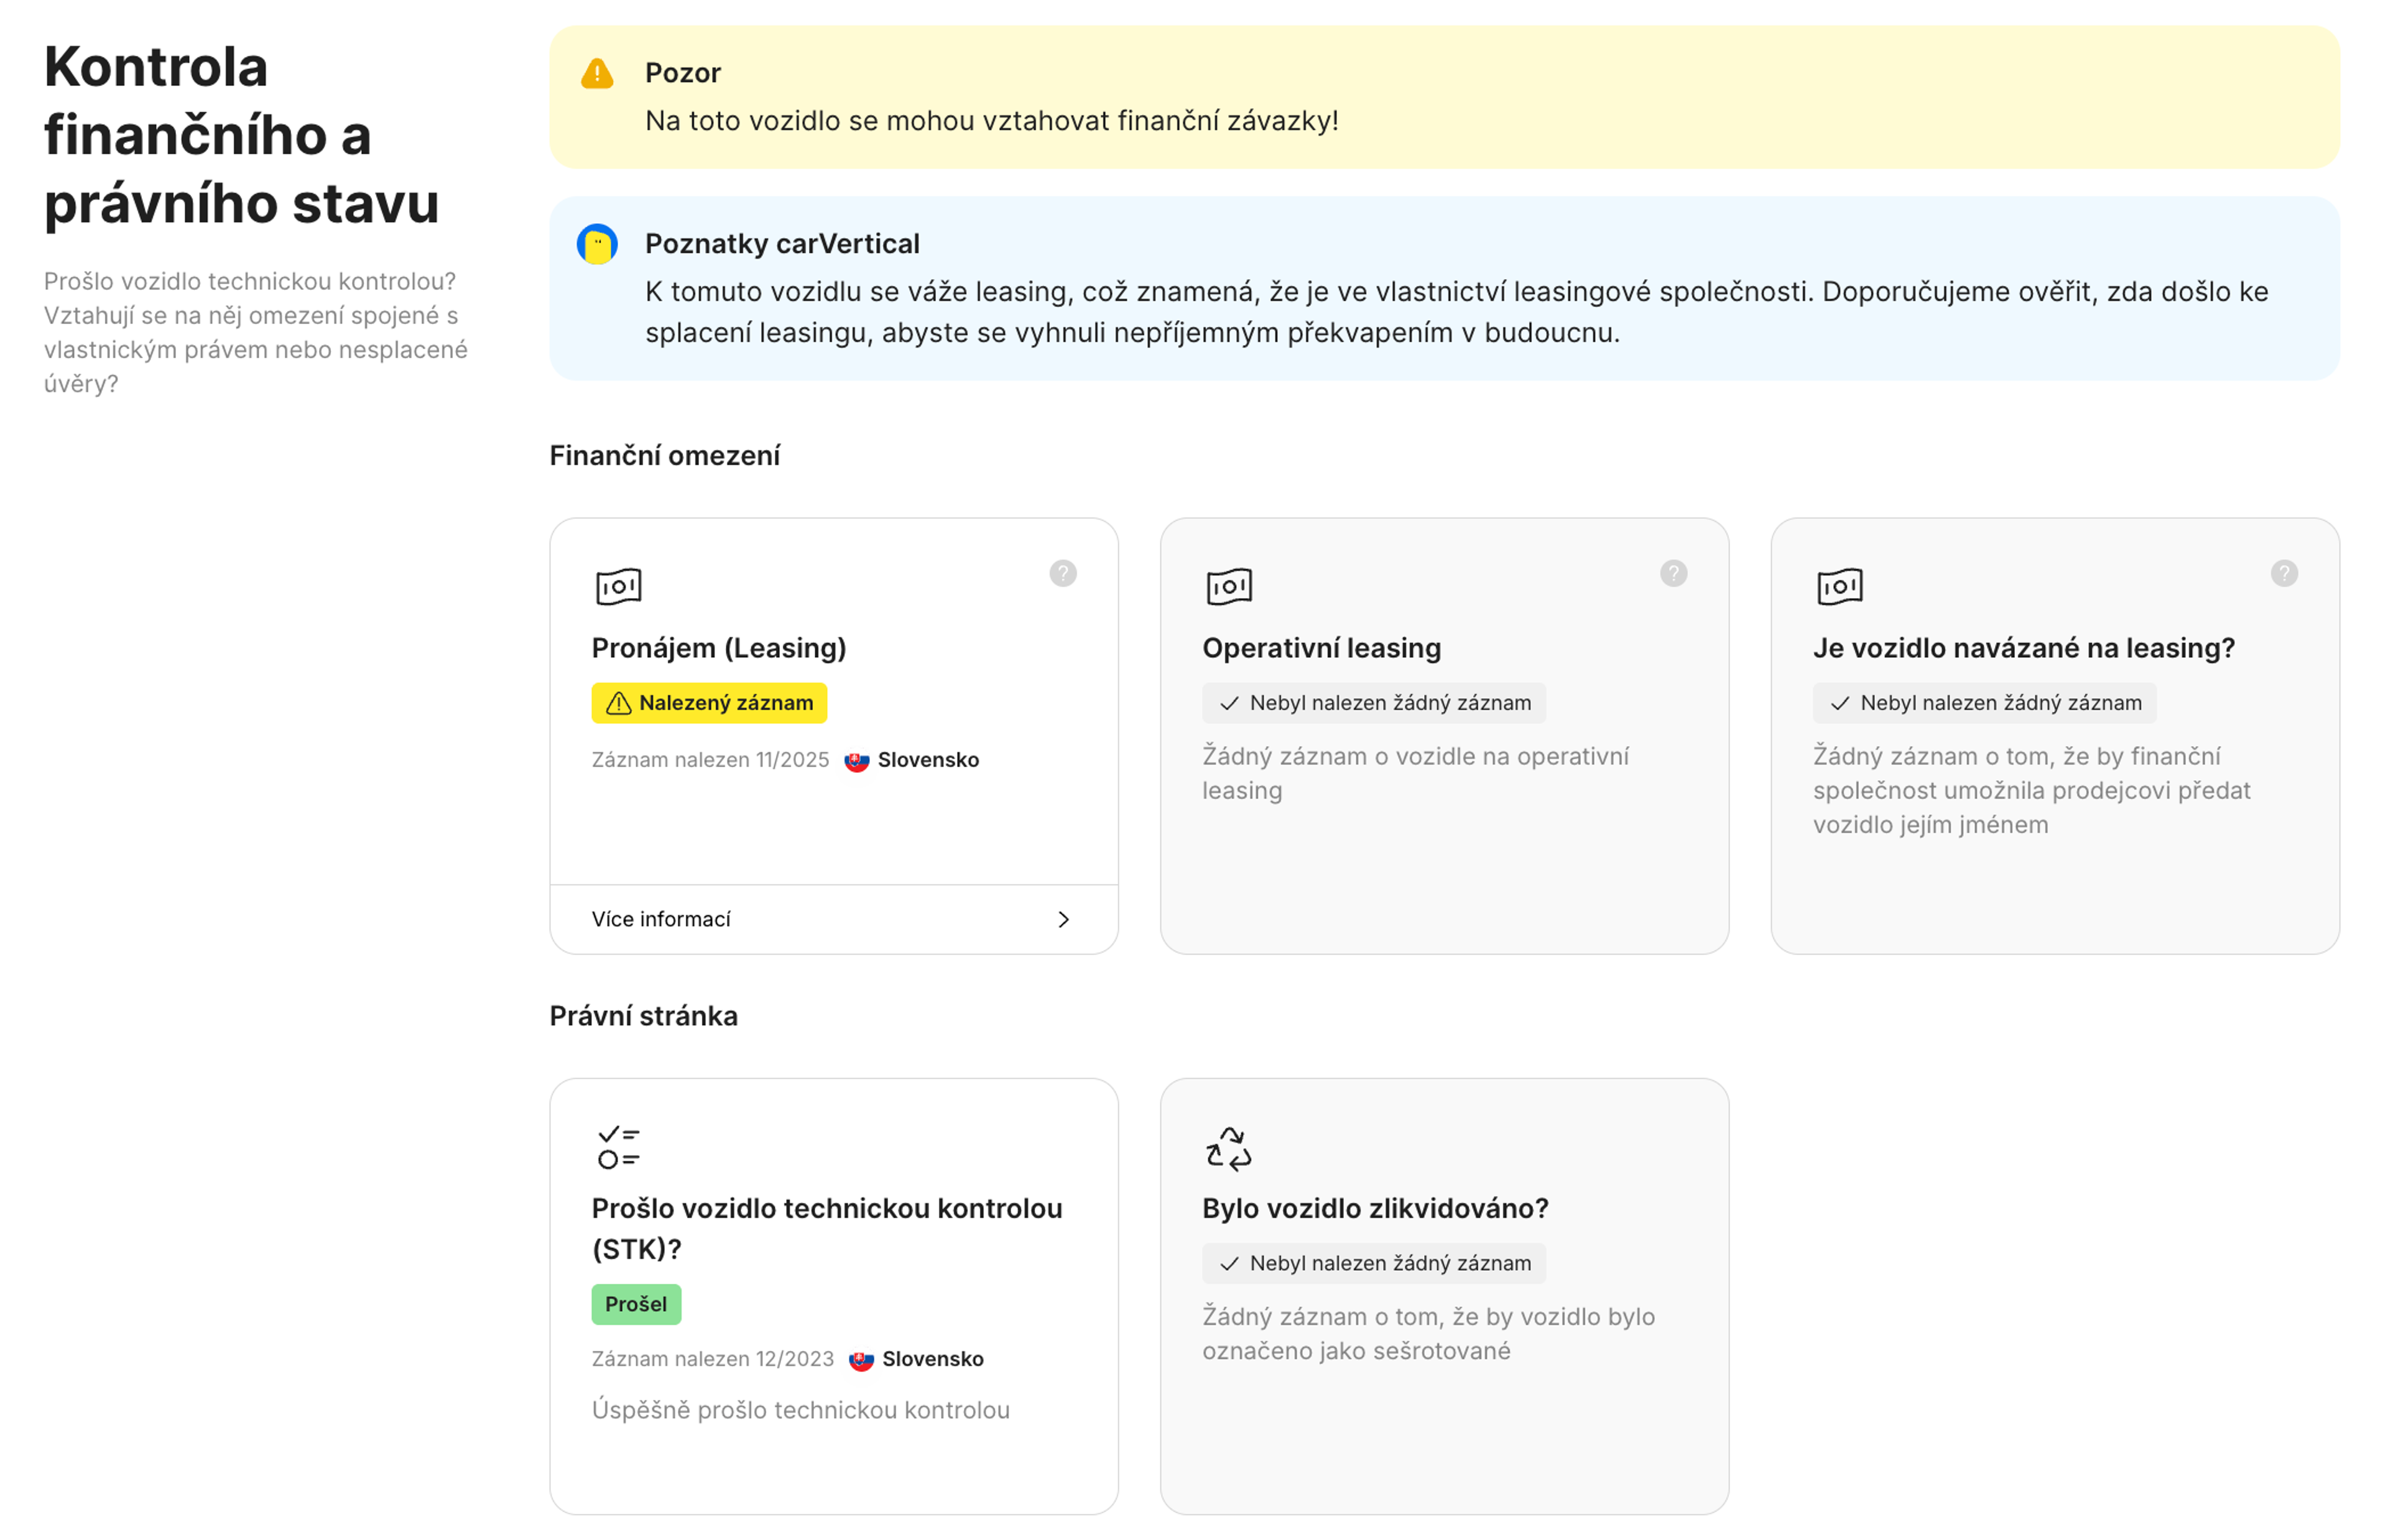Viewport: 2388px width, 1540px height.
Task: Click help icon on Operativní leasing card
Action: (x=1673, y=573)
